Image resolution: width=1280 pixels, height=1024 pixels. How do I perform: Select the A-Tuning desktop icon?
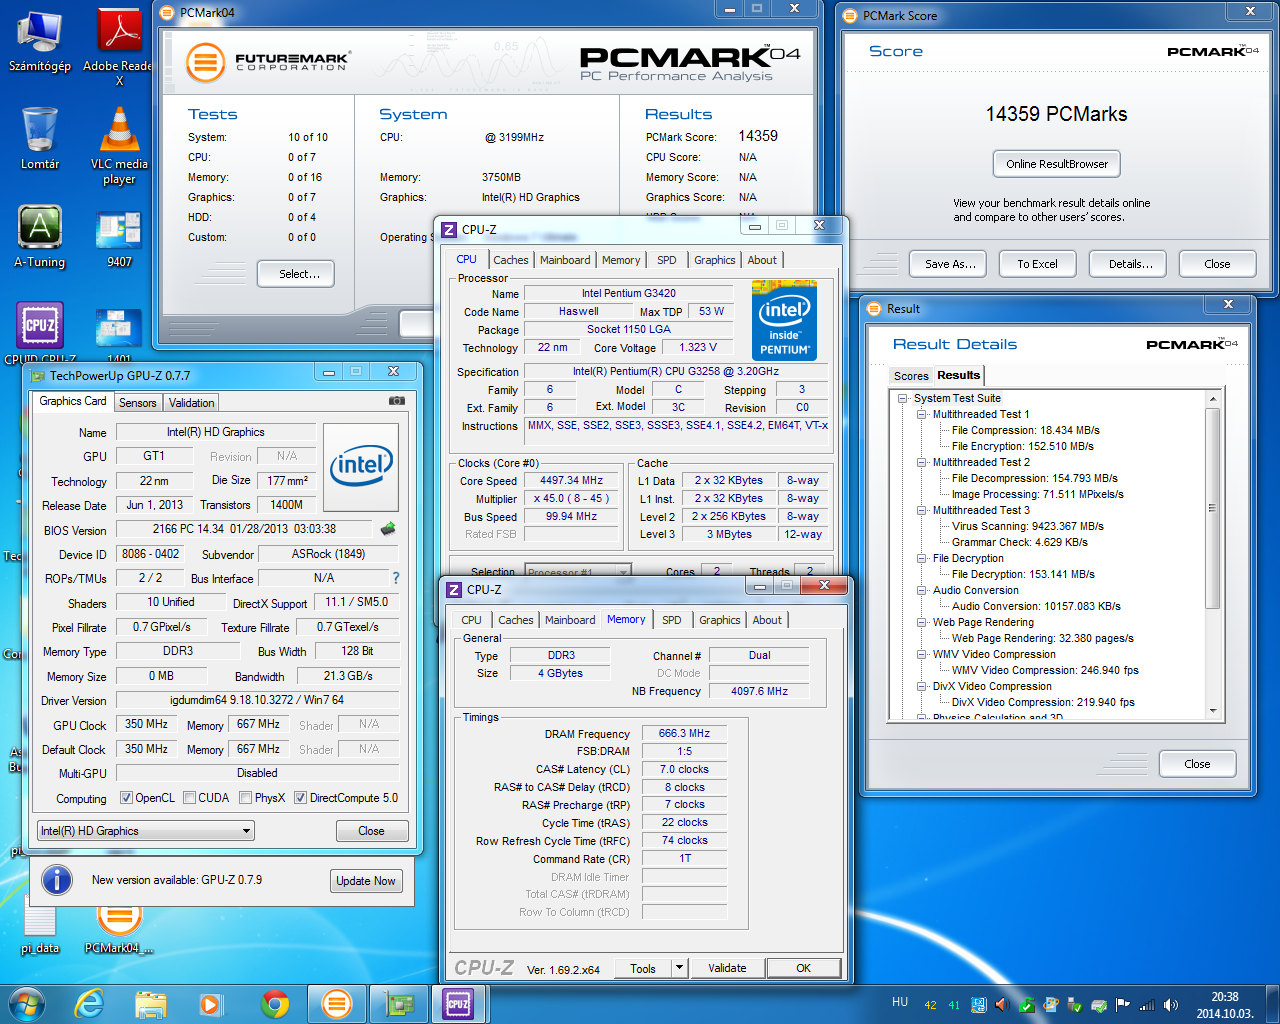(x=40, y=236)
